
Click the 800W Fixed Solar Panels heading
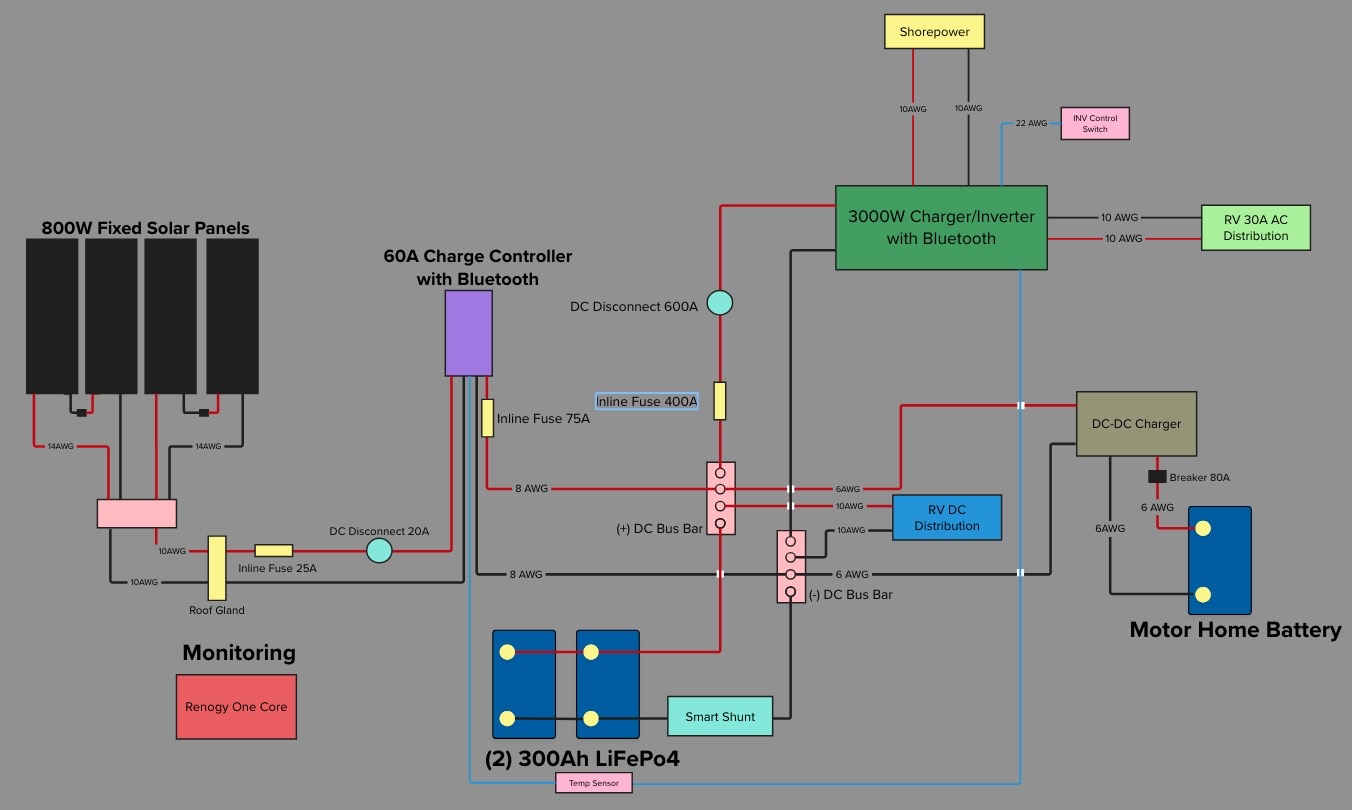pyautogui.click(x=146, y=227)
